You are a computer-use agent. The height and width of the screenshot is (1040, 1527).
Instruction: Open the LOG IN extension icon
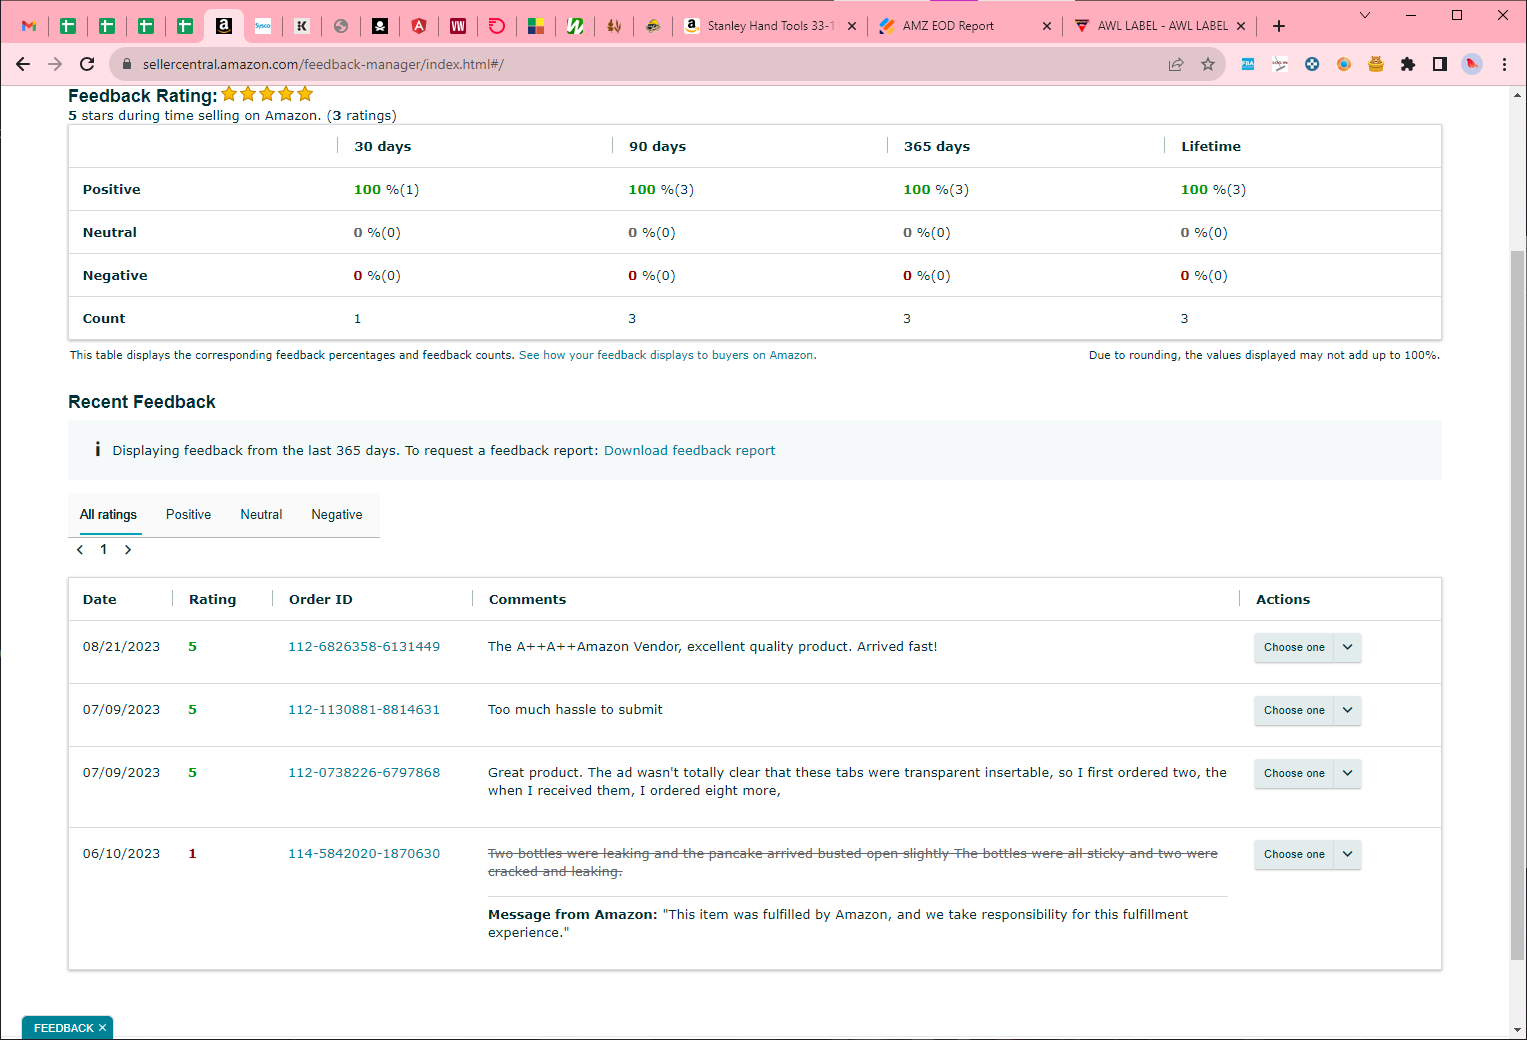coord(1280,64)
